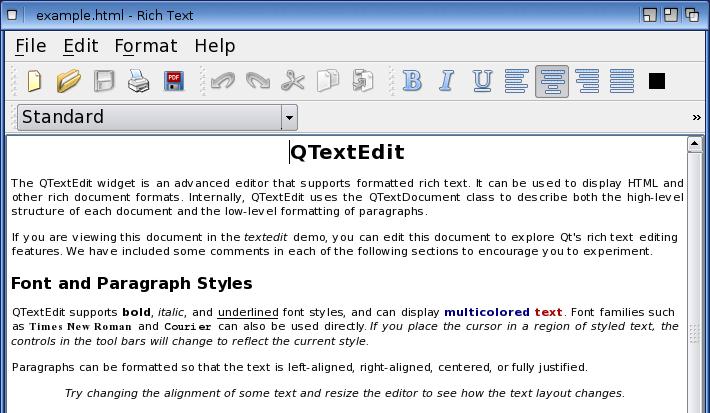
Task: Click the Courier sample text
Action: tap(187, 327)
